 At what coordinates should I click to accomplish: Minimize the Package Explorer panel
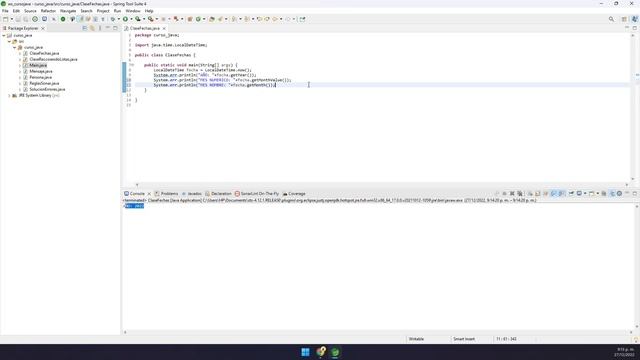coord(108,28)
